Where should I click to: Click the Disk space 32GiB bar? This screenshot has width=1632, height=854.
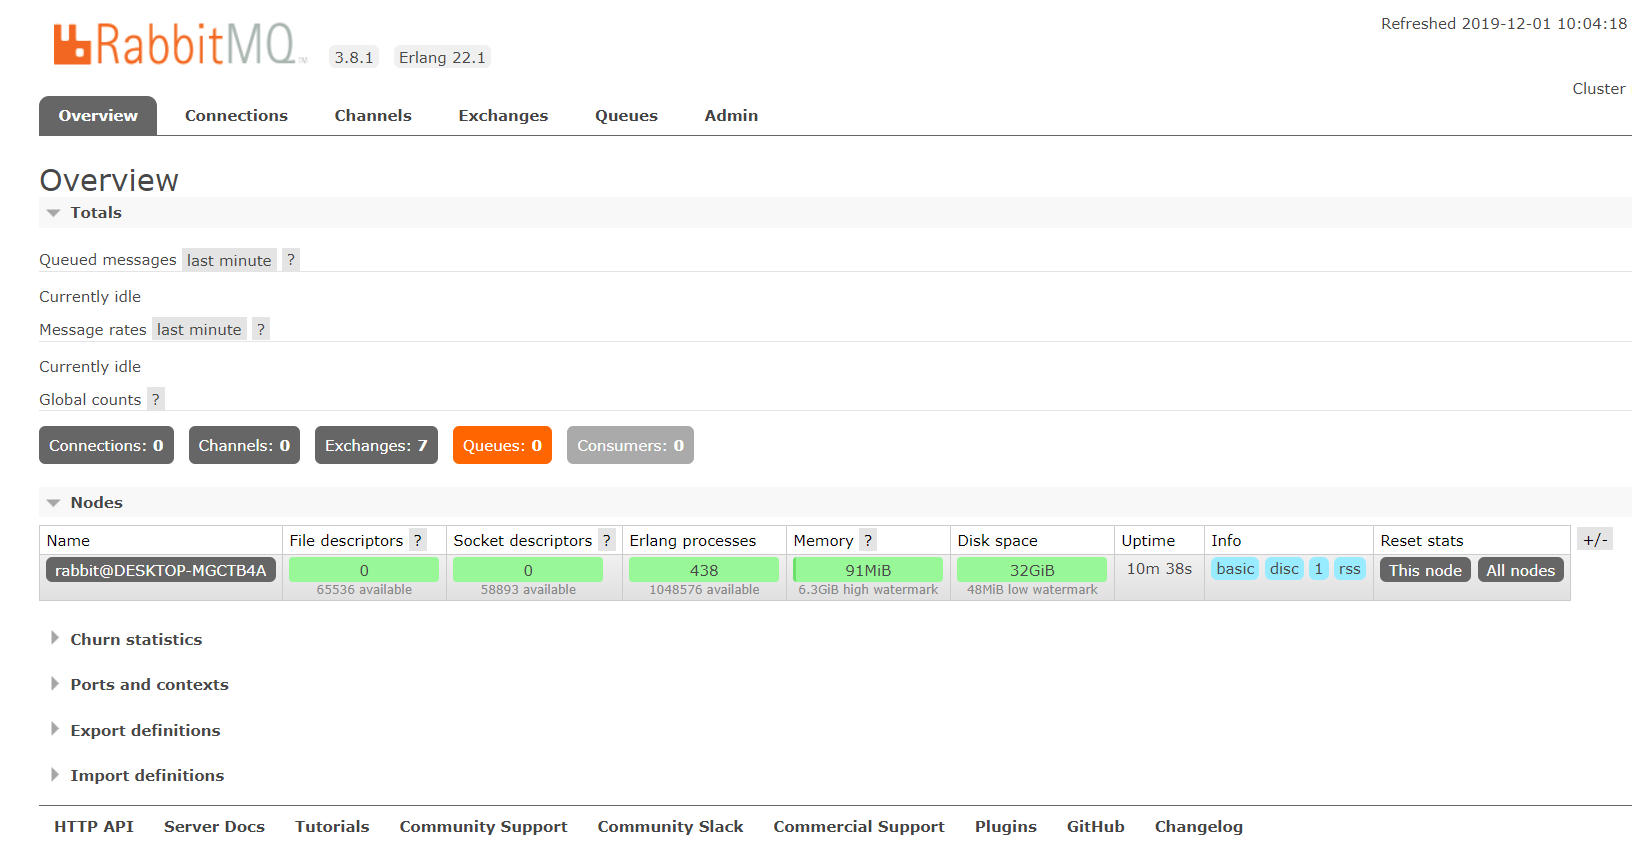click(1032, 570)
